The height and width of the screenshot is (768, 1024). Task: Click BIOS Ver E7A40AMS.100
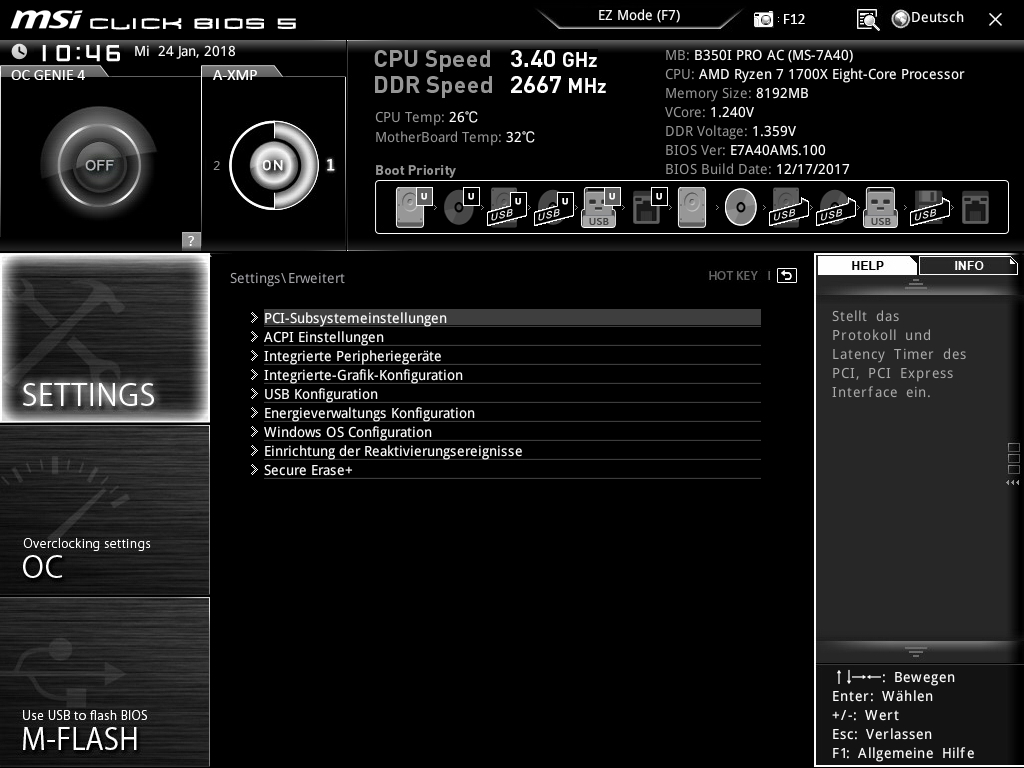pos(745,150)
